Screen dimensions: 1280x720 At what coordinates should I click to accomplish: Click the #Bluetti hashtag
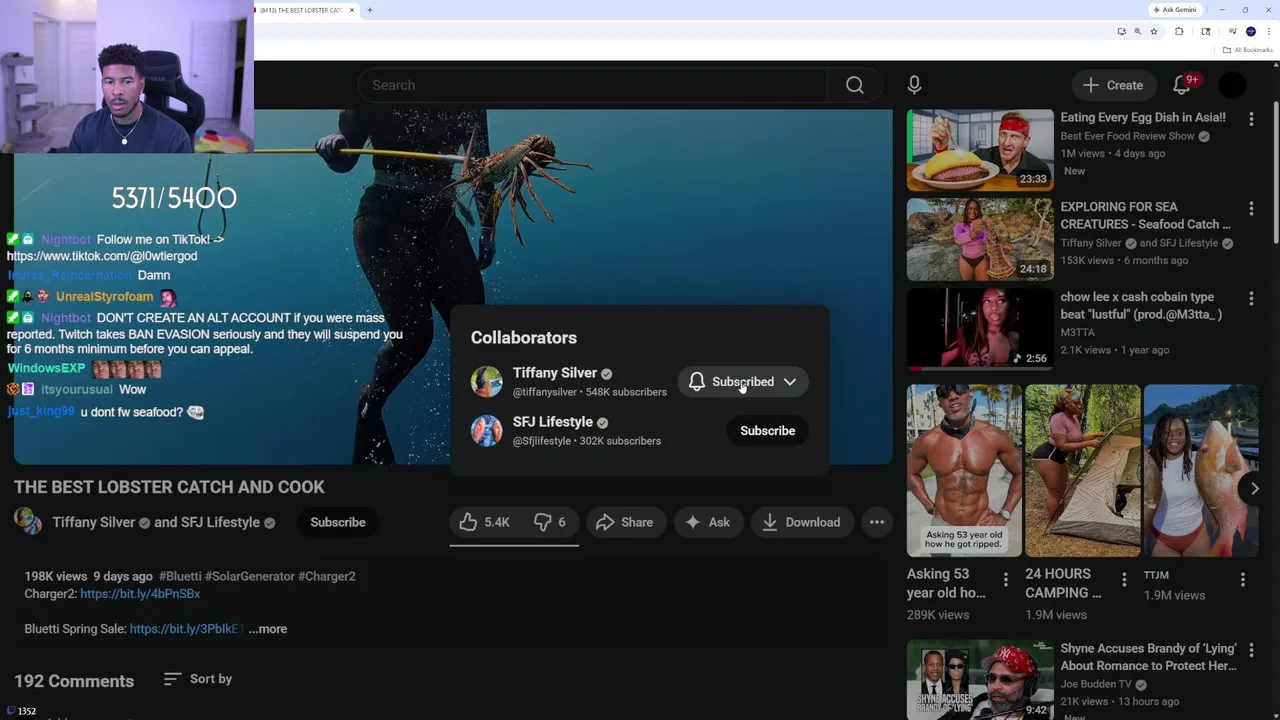pos(180,576)
